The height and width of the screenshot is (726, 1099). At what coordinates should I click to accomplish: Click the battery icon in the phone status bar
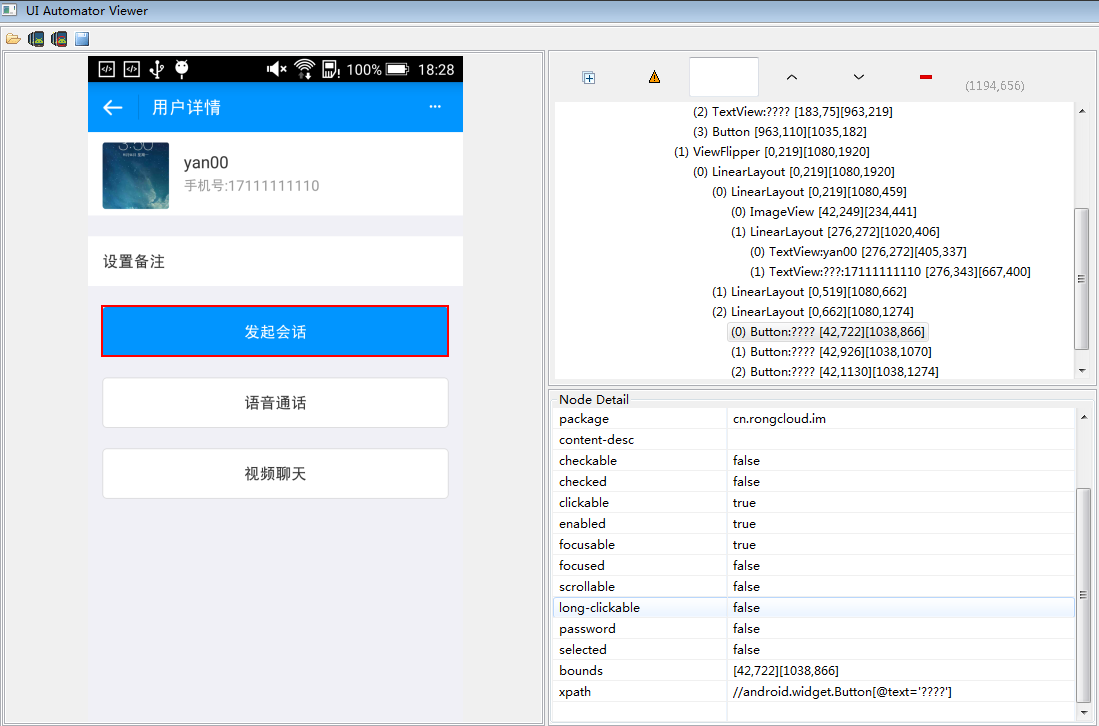coord(397,69)
